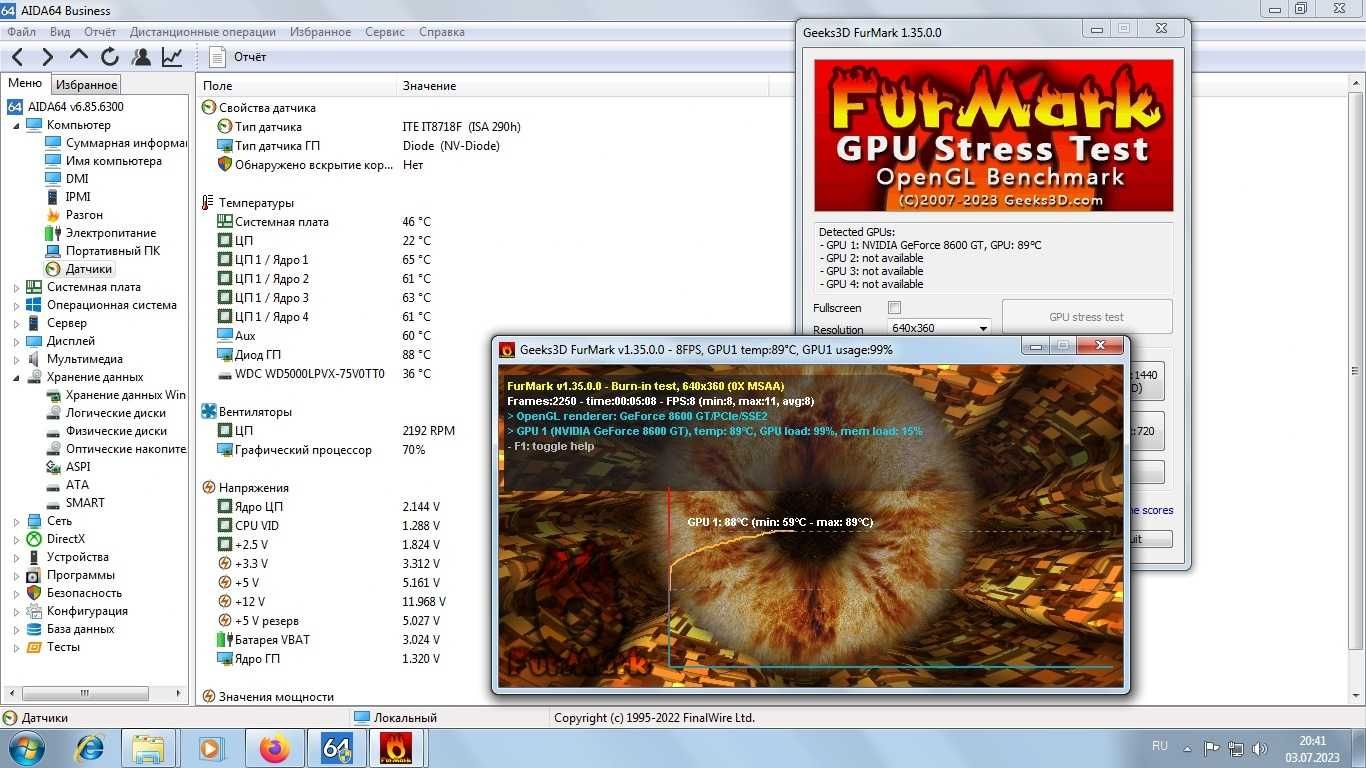This screenshot has height=768, width=1366.
Task: Click the forward arrow in AIDA64 toolbar
Action: pyautogui.click(x=47, y=57)
